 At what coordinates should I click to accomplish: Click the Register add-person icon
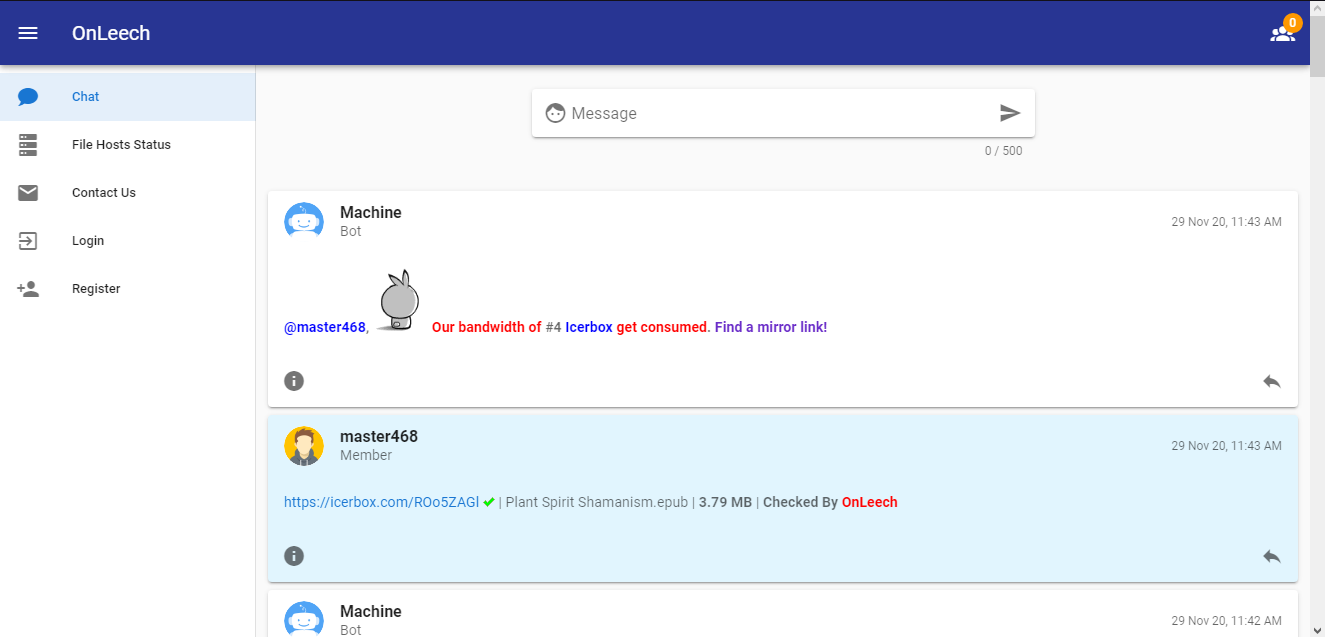[x=28, y=289]
